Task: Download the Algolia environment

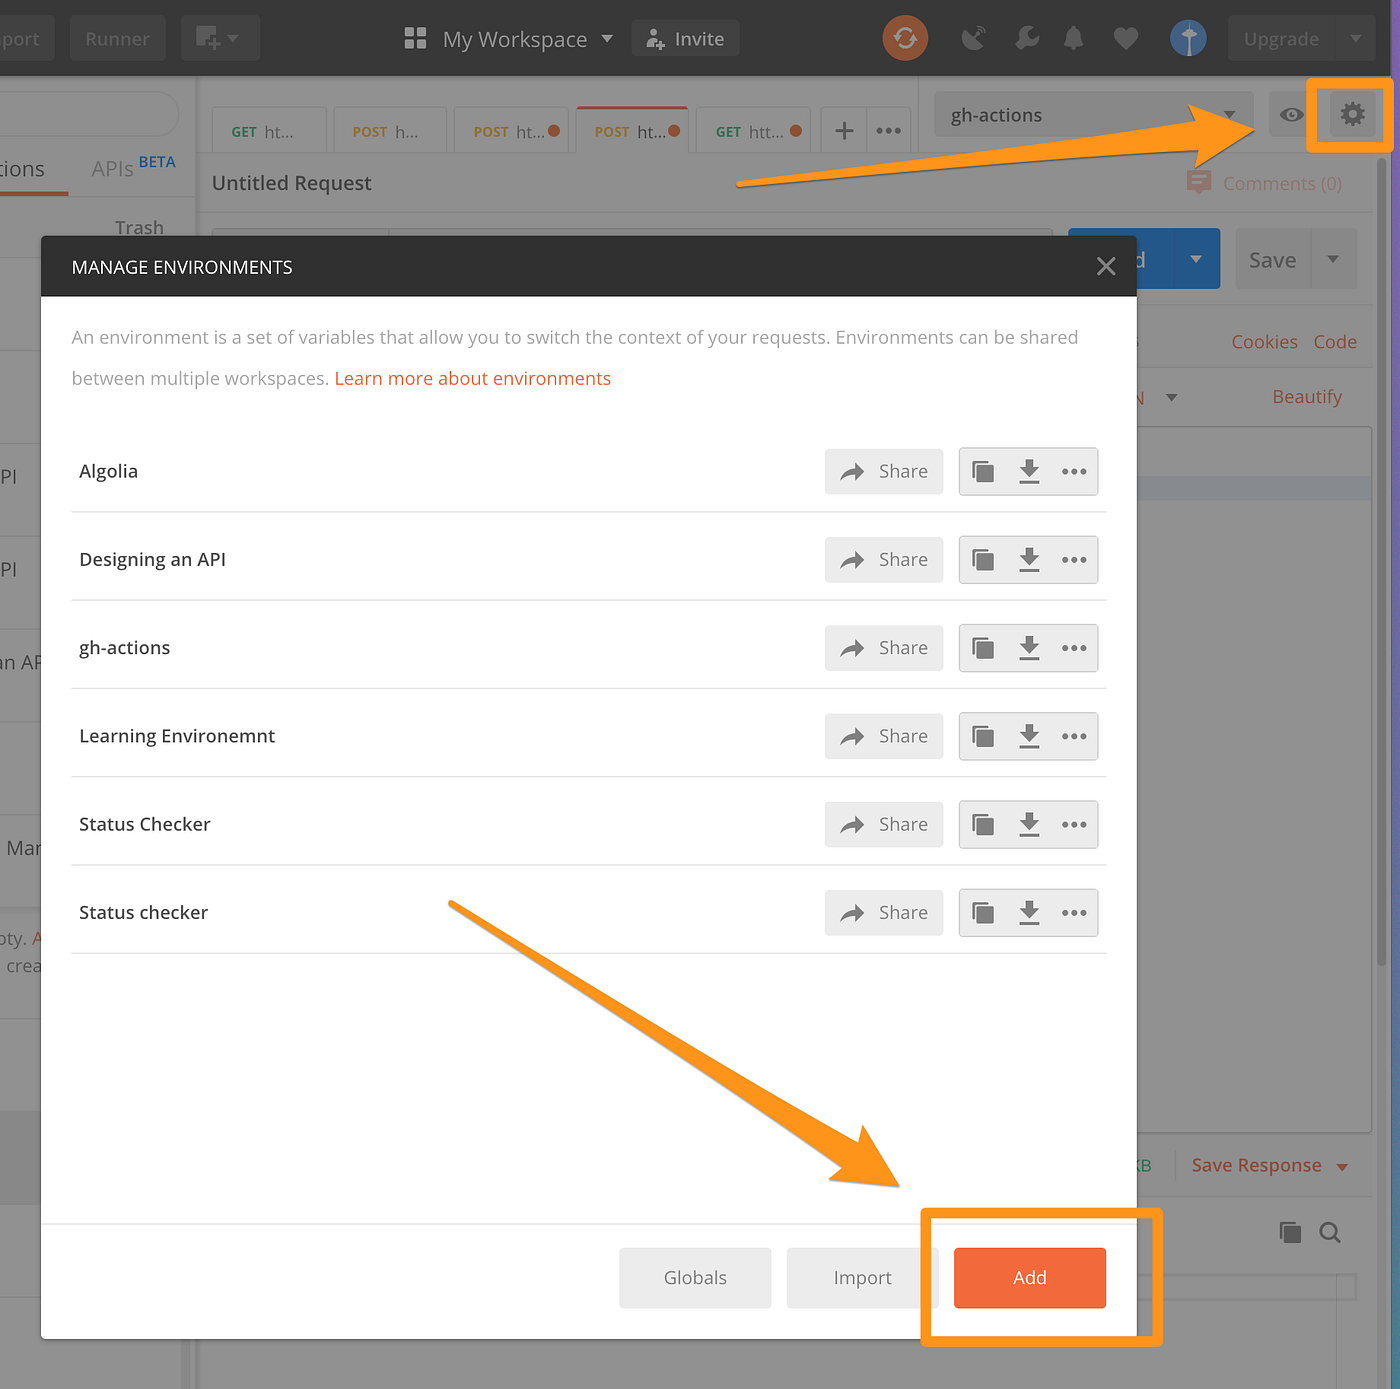Action: tap(1029, 472)
